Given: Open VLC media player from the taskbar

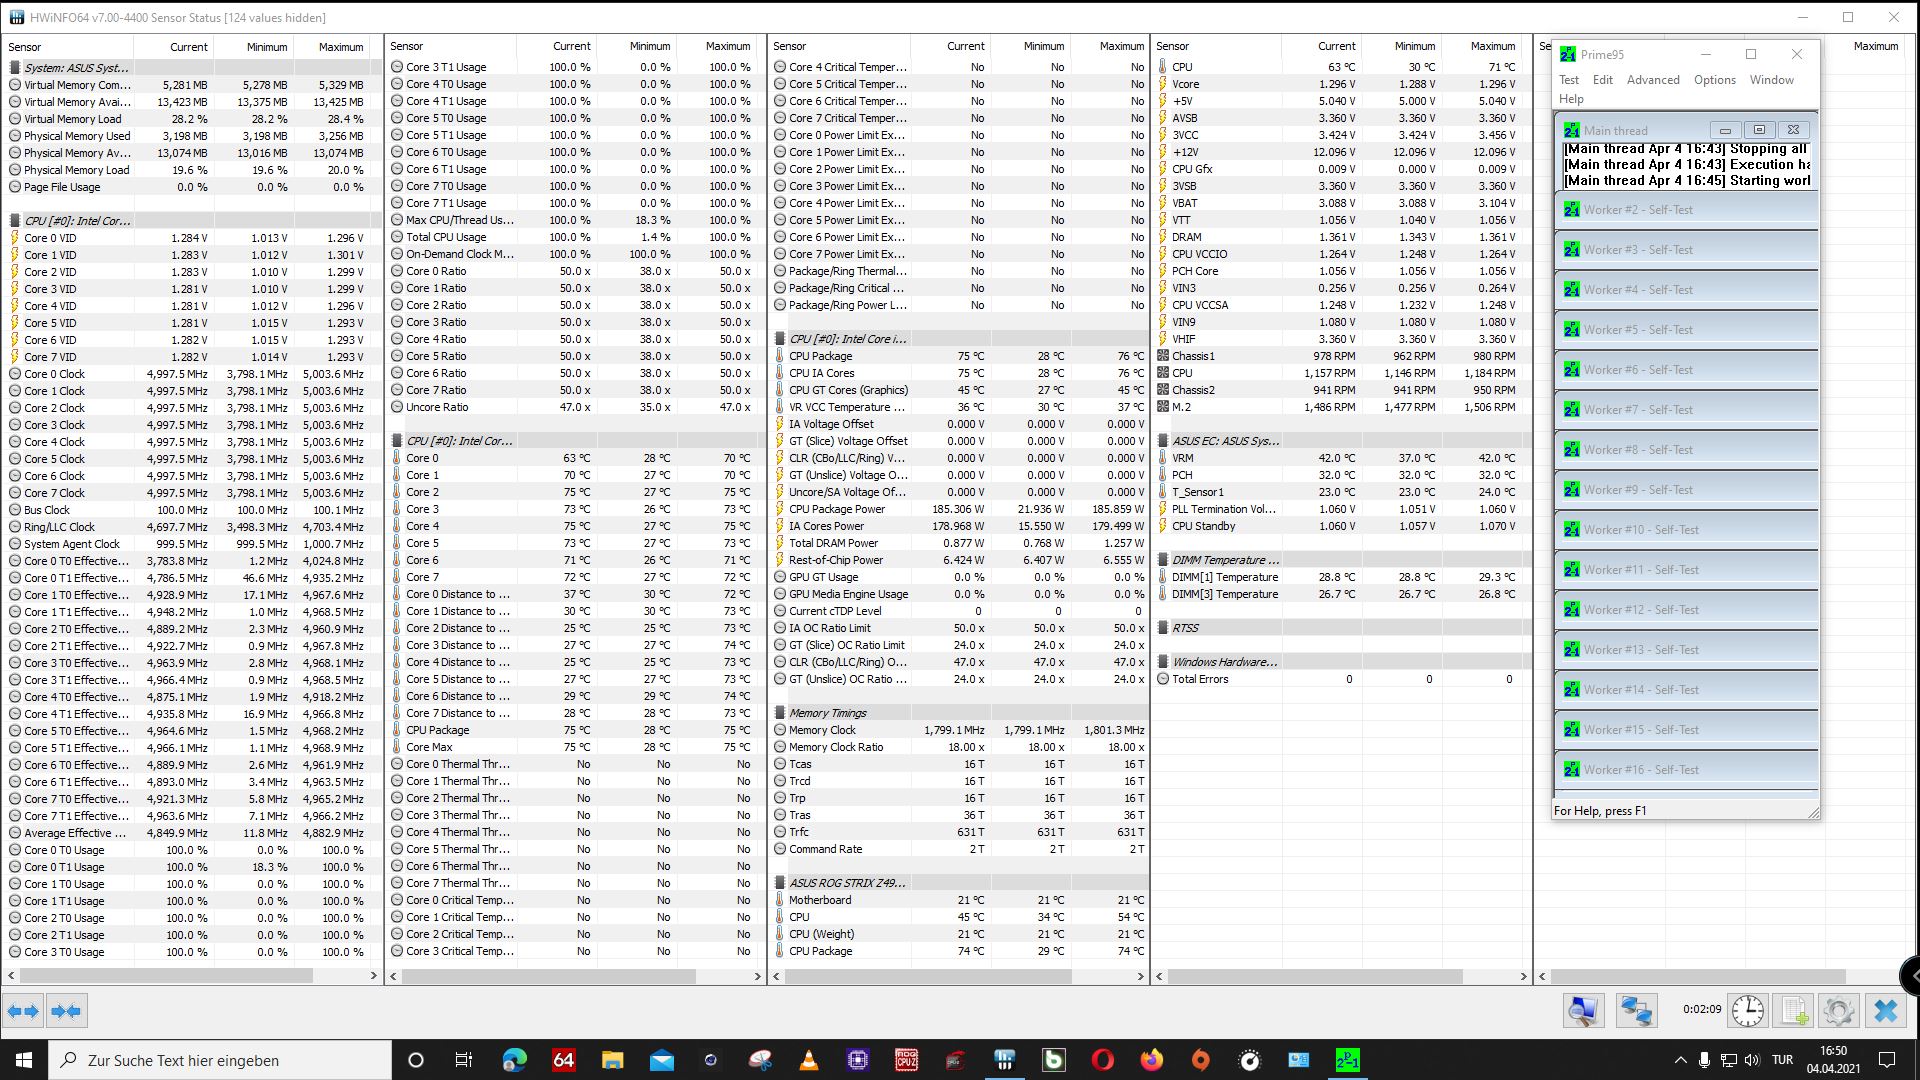Looking at the screenshot, I should point(808,1060).
